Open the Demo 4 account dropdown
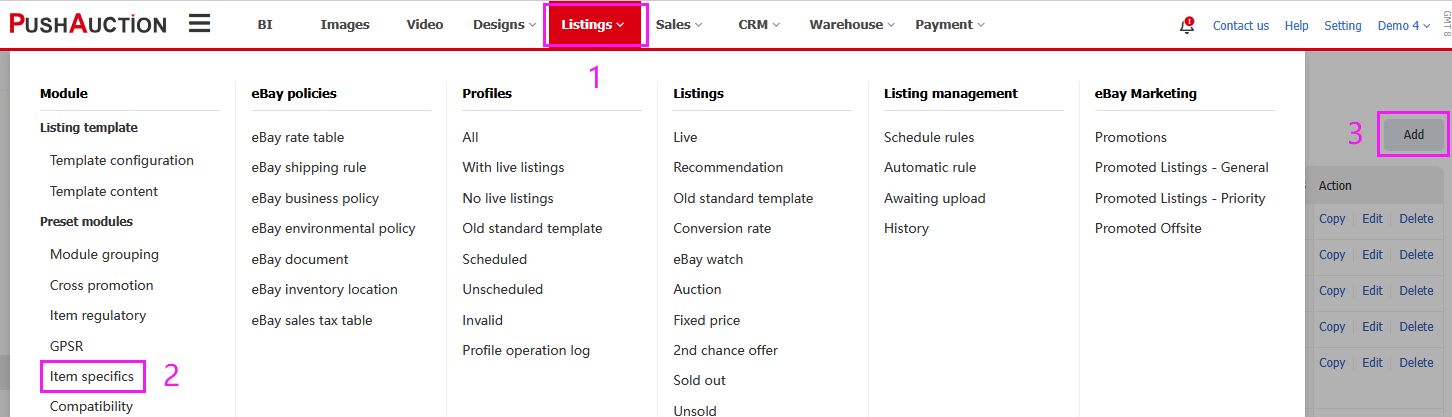1452x417 pixels. pyautogui.click(x=1404, y=26)
